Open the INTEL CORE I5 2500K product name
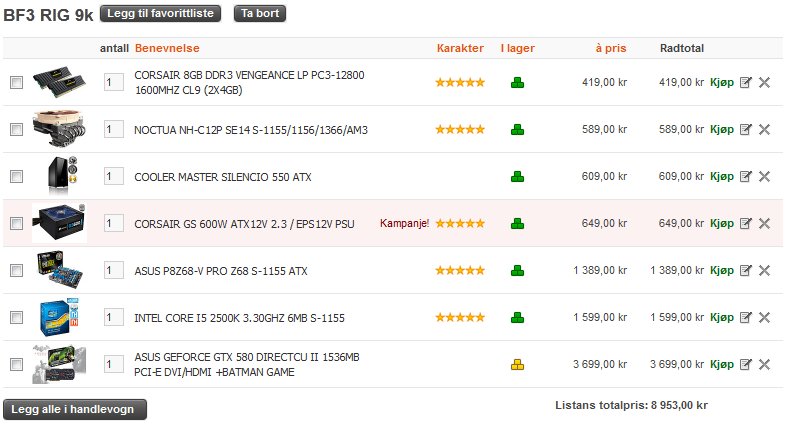The width and height of the screenshot is (791, 434). pos(239,318)
